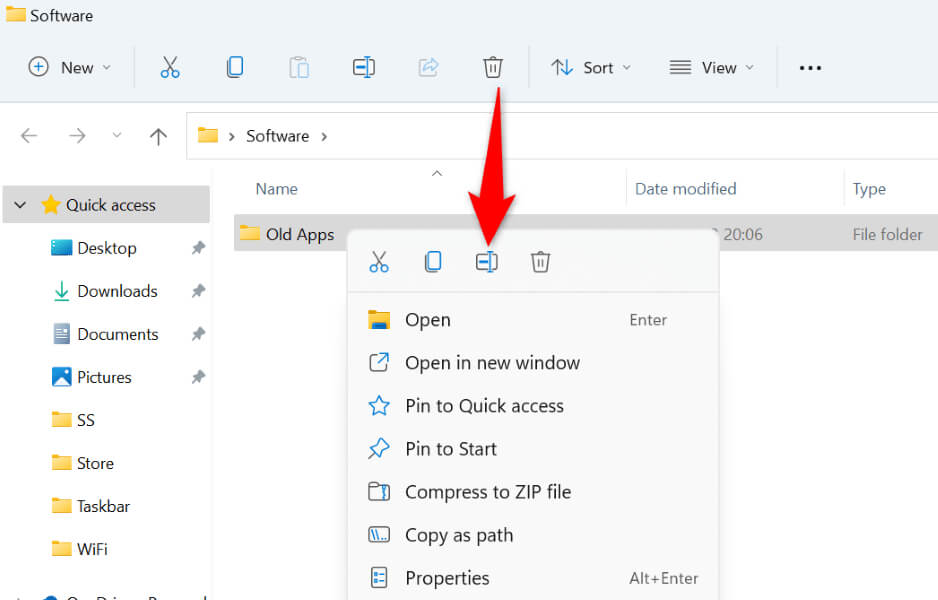Collapse the Quick access tree
Viewport: 938px width, 600px height.
[x=20, y=205]
